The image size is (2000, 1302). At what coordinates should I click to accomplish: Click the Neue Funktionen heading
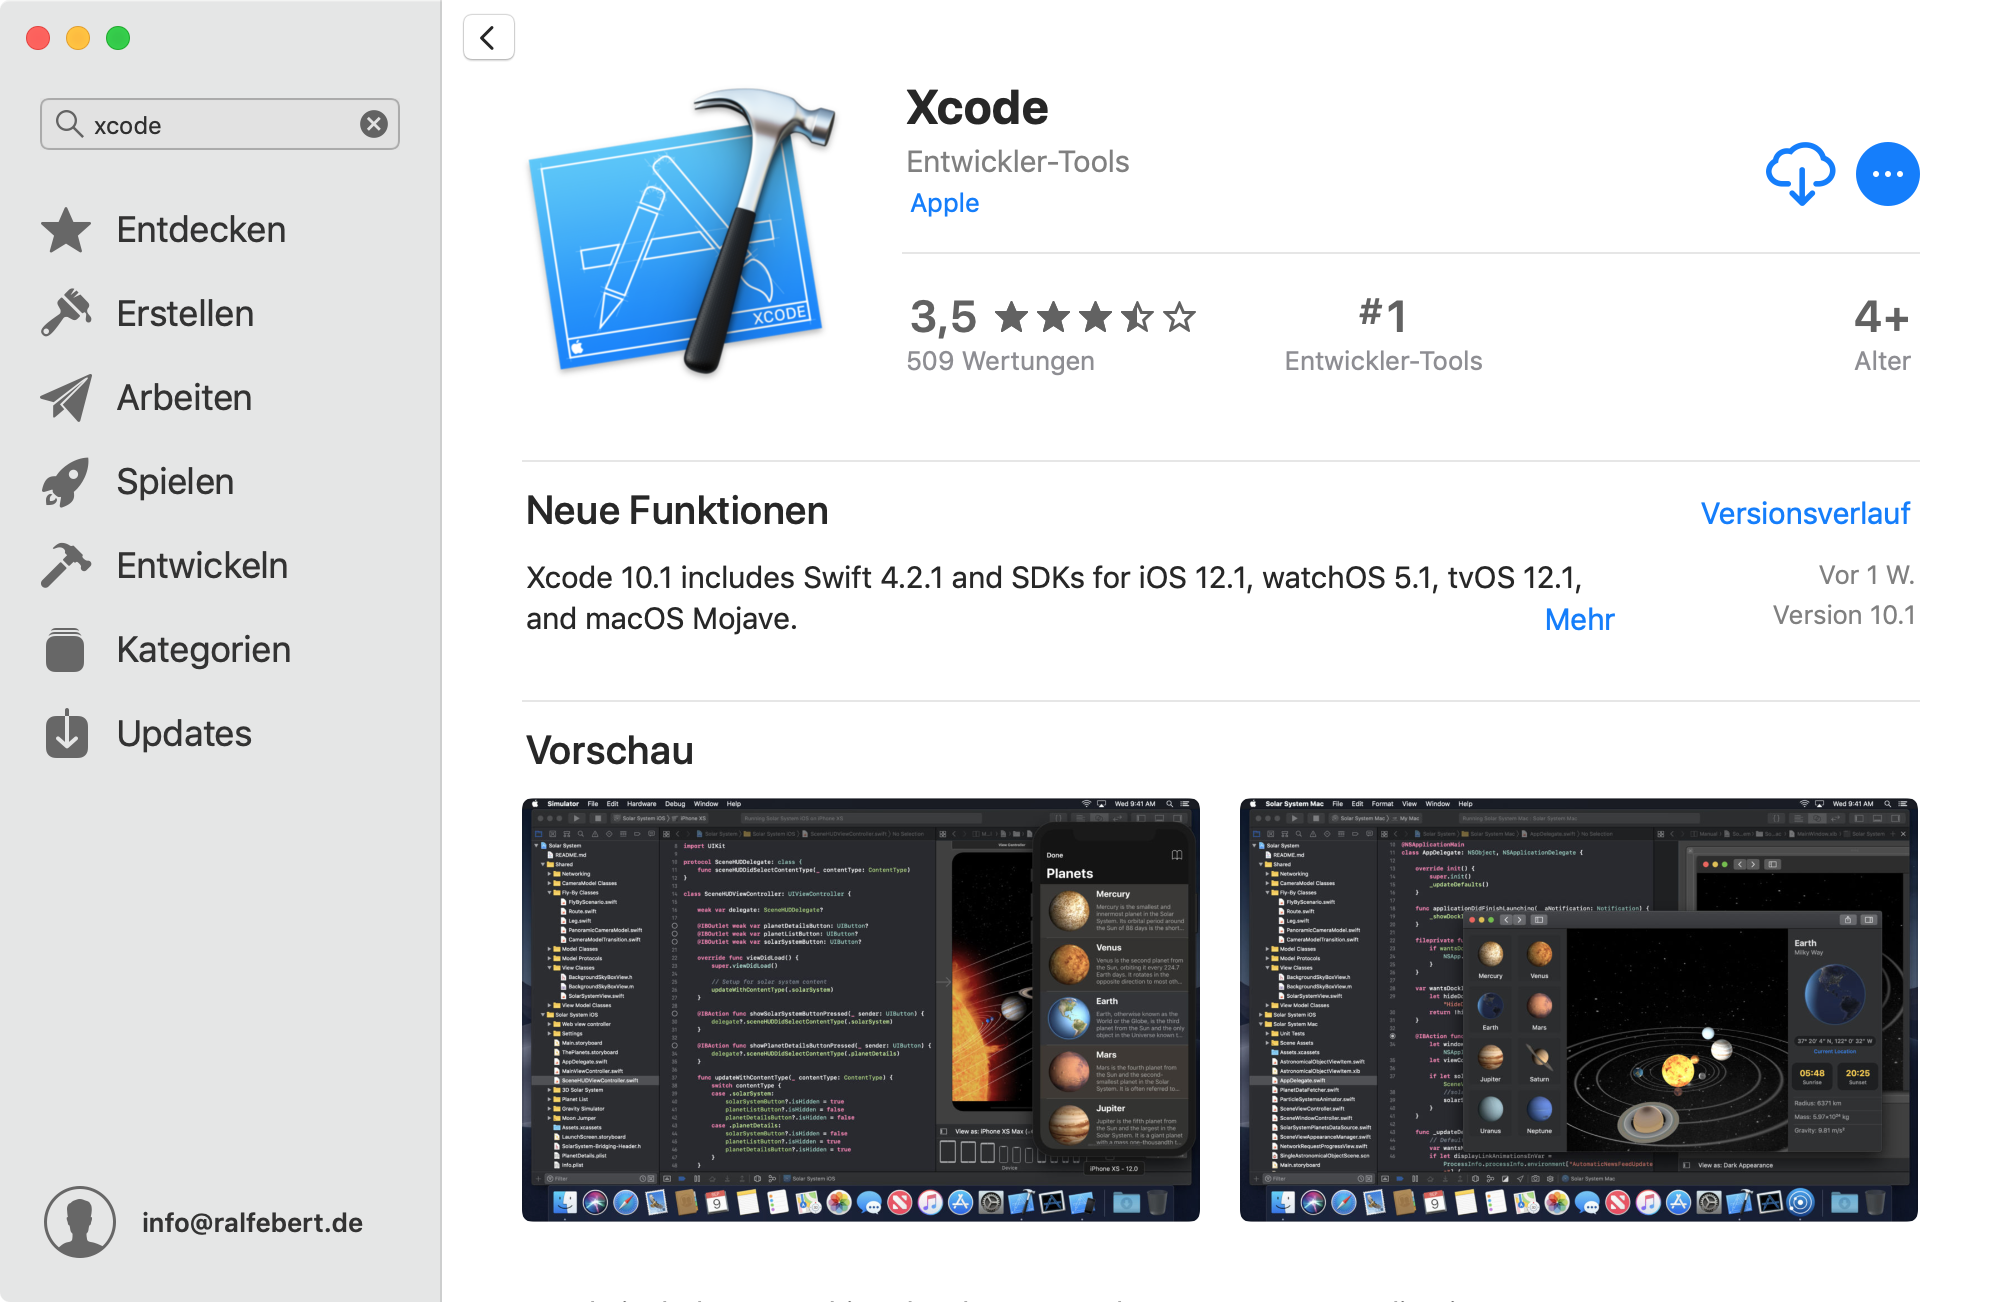tap(677, 511)
